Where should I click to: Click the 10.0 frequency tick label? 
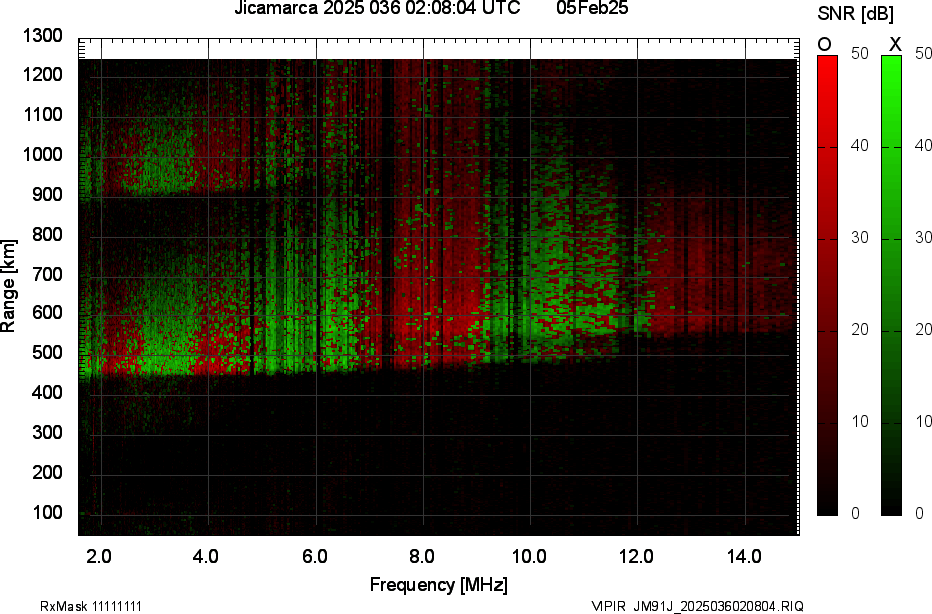pyautogui.click(x=529, y=557)
